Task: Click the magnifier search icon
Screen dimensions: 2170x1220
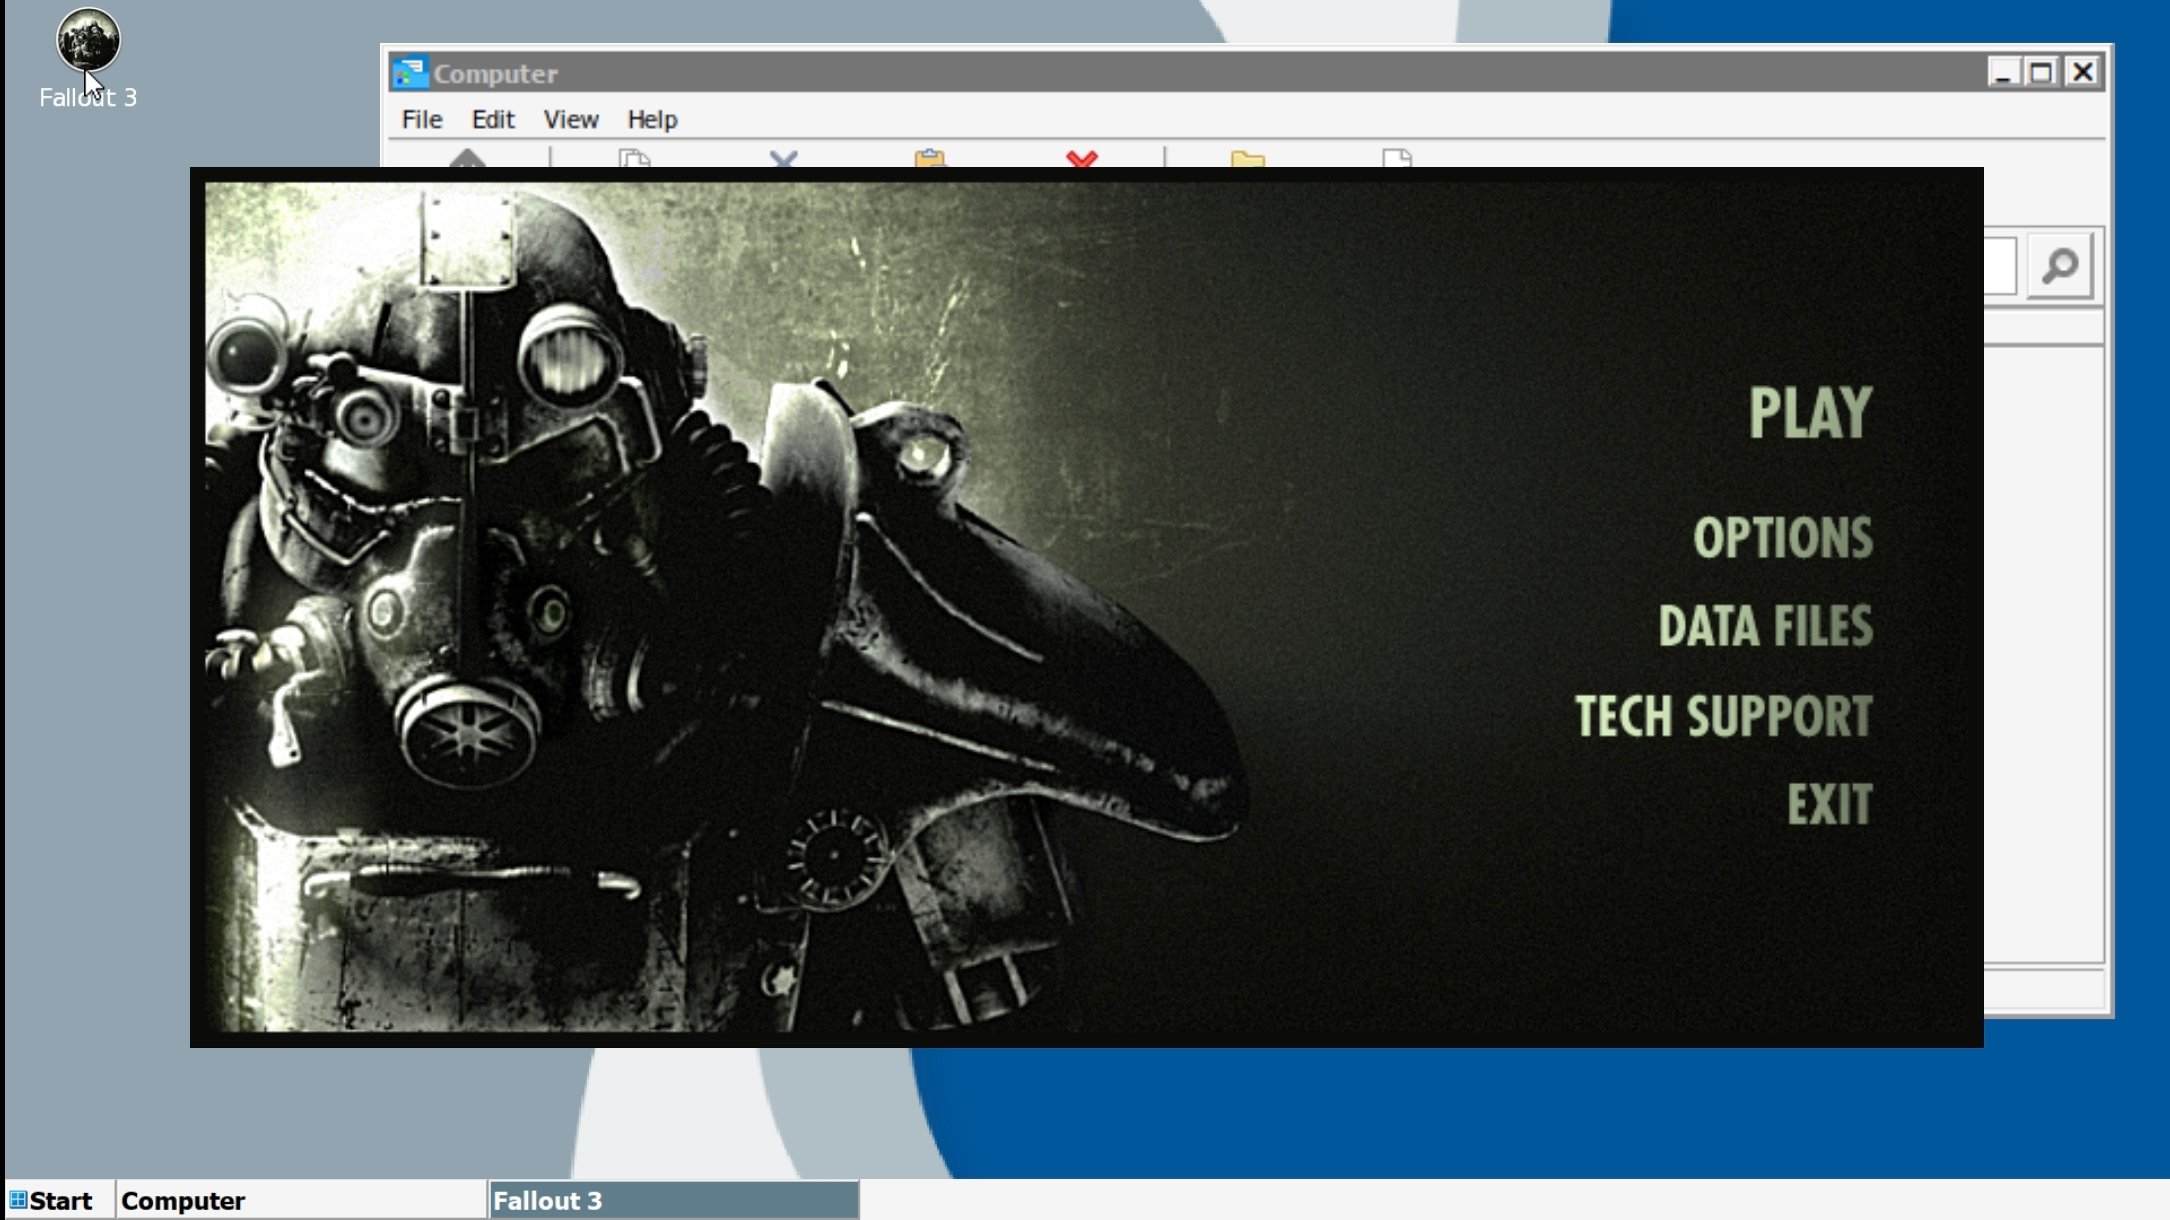Action: coord(2060,266)
